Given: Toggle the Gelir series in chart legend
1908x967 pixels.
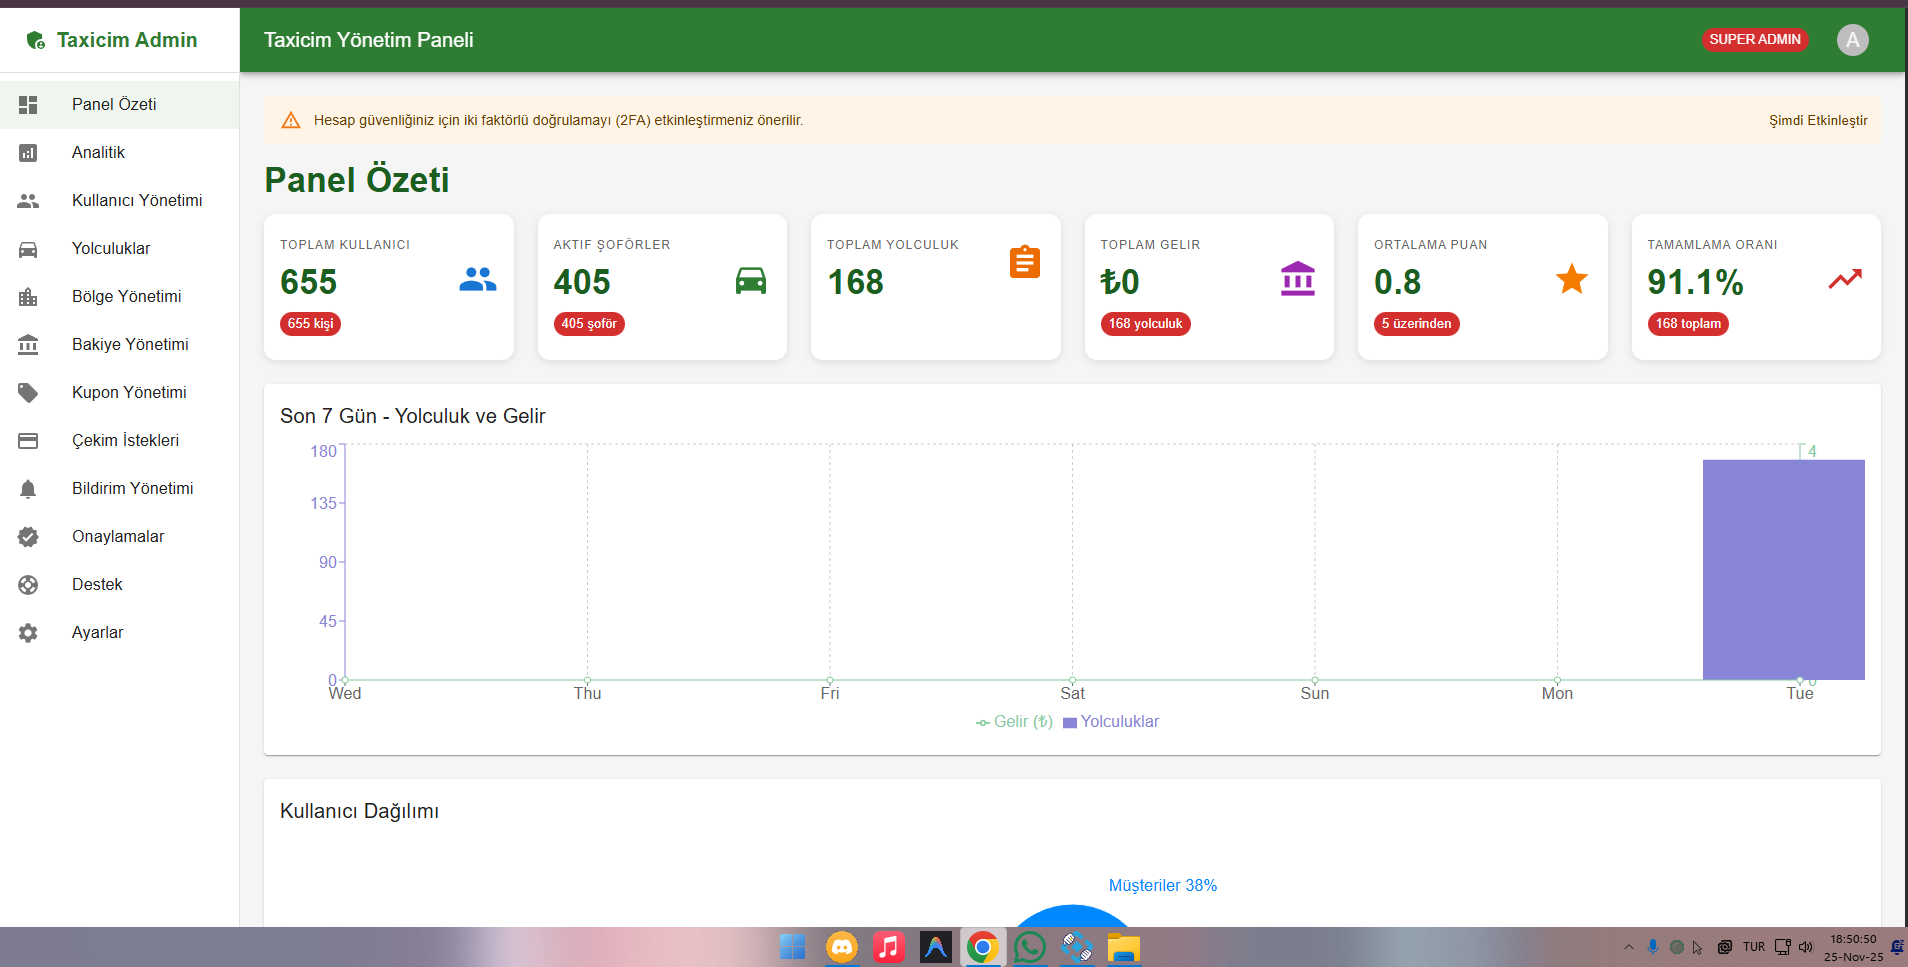Looking at the screenshot, I should click(x=1014, y=722).
